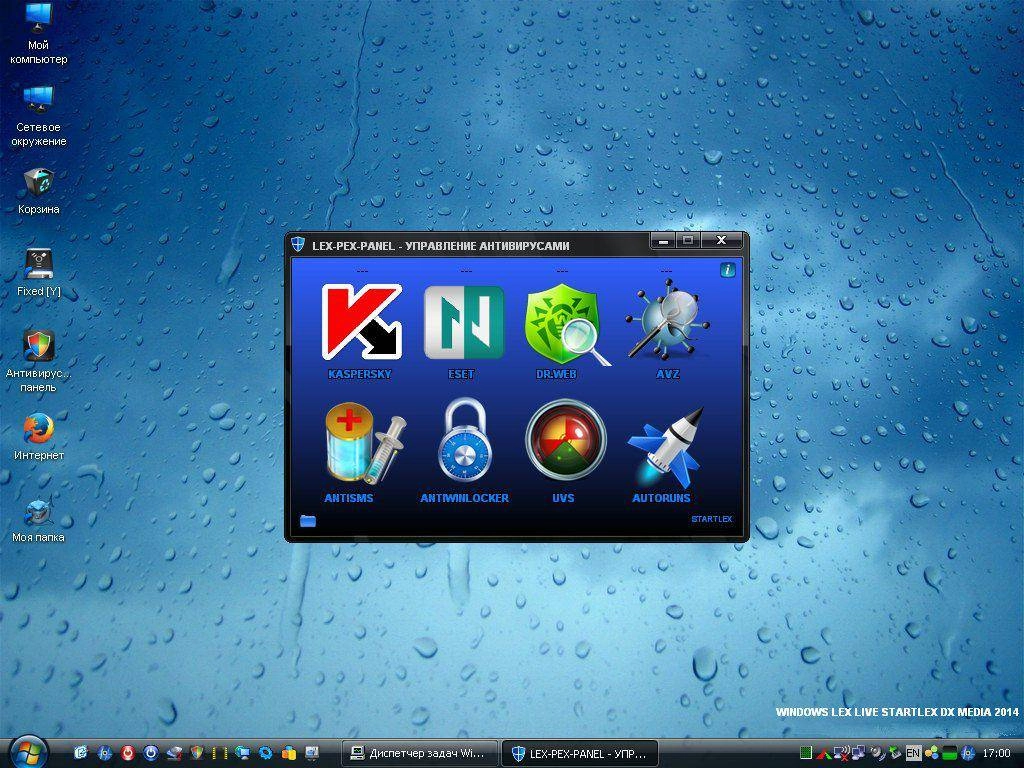1024x768 pixels.
Task: Open the Windows Start orb
Action: (x=29, y=753)
